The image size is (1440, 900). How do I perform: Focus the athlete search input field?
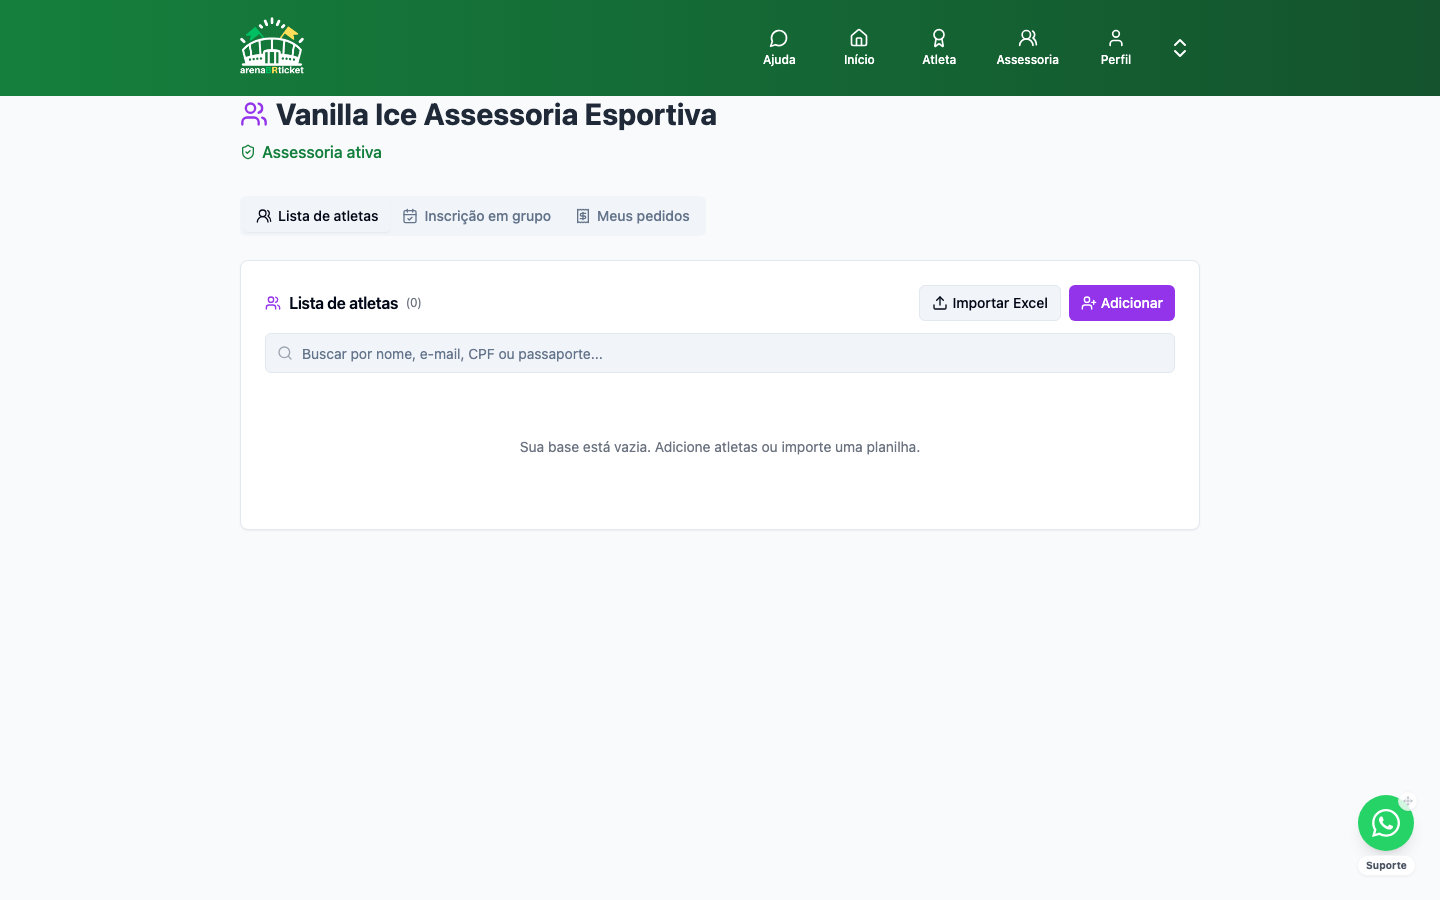tap(720, 353)
